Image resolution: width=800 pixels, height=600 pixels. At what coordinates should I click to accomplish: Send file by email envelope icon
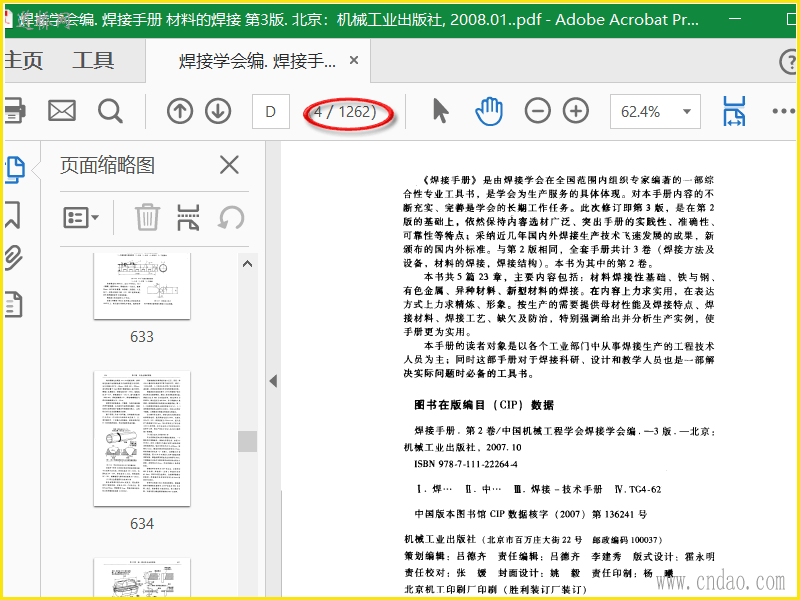[62, 111]
